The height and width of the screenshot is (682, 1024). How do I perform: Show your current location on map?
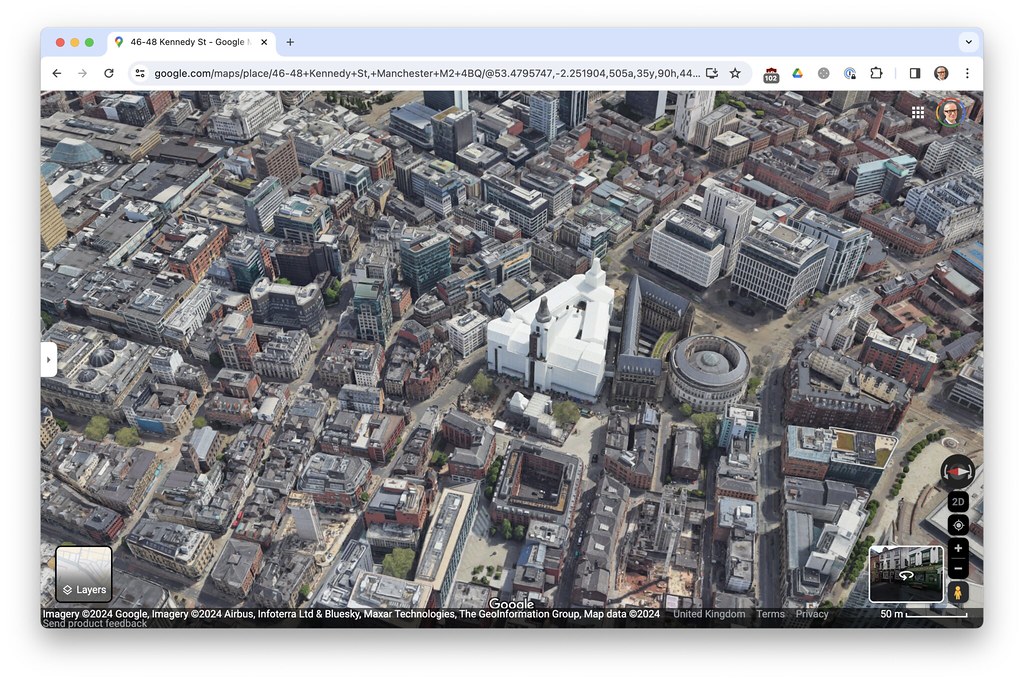click(958, 525)
